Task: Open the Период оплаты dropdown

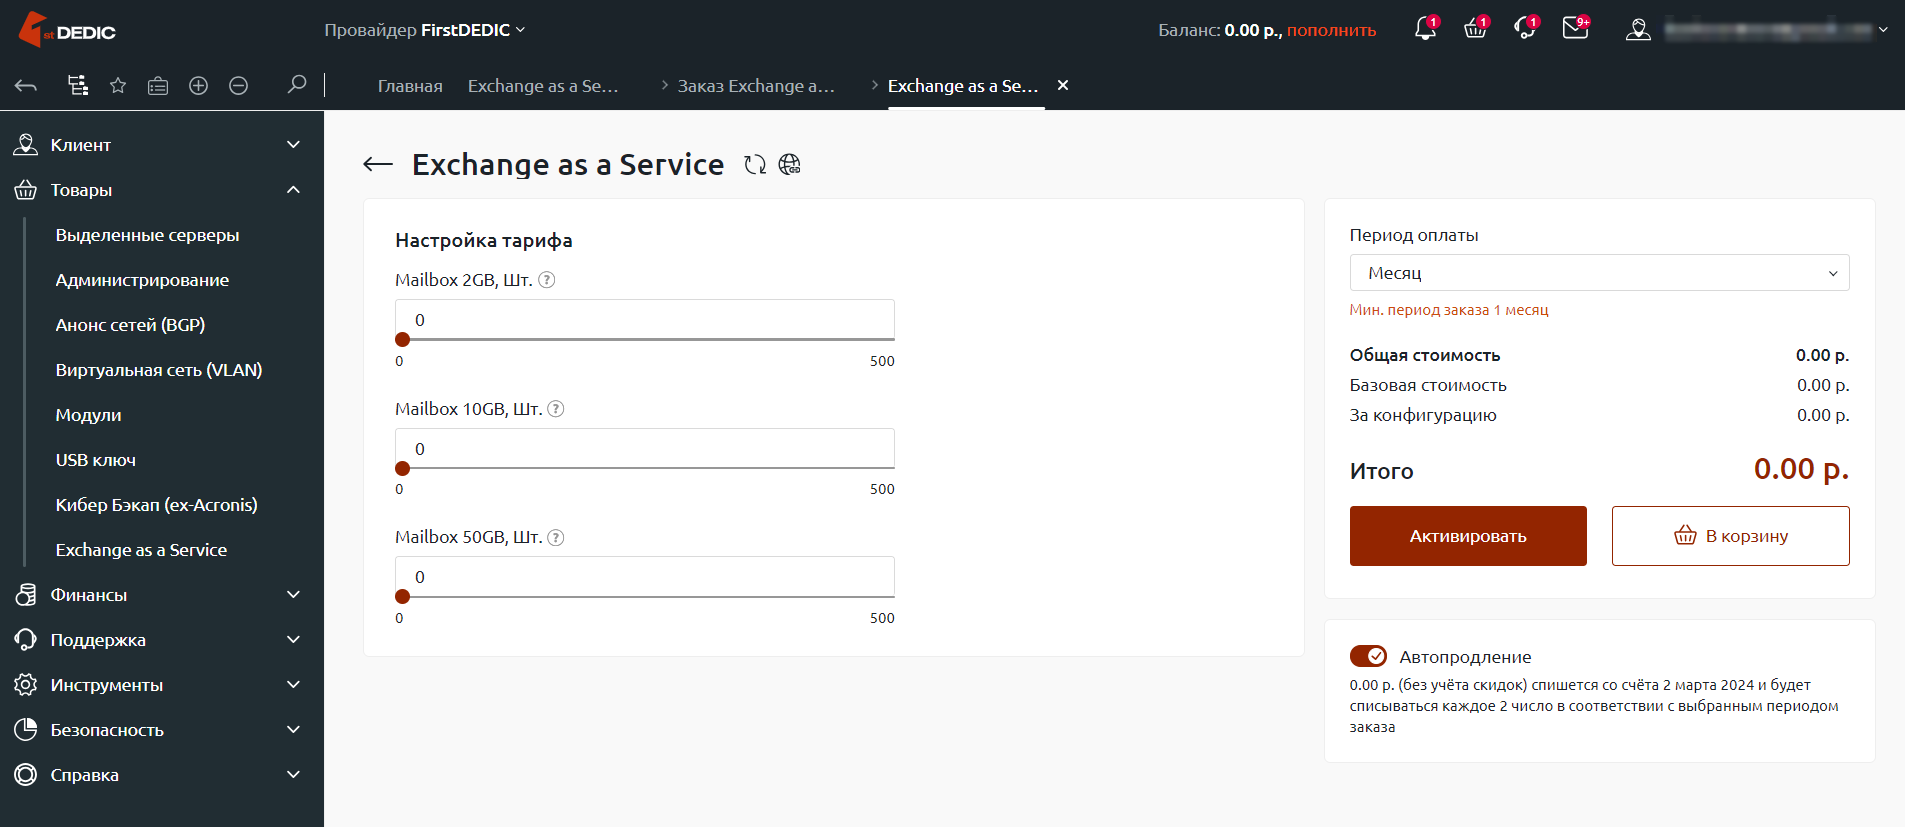Action: (x=1599, y=273)
